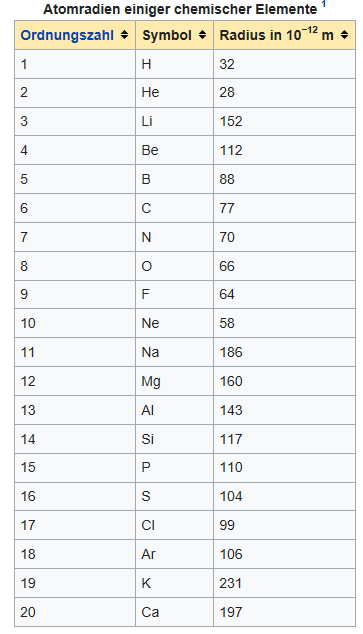Click the Radius in 10⁻¹² m header

pos(285,35)
